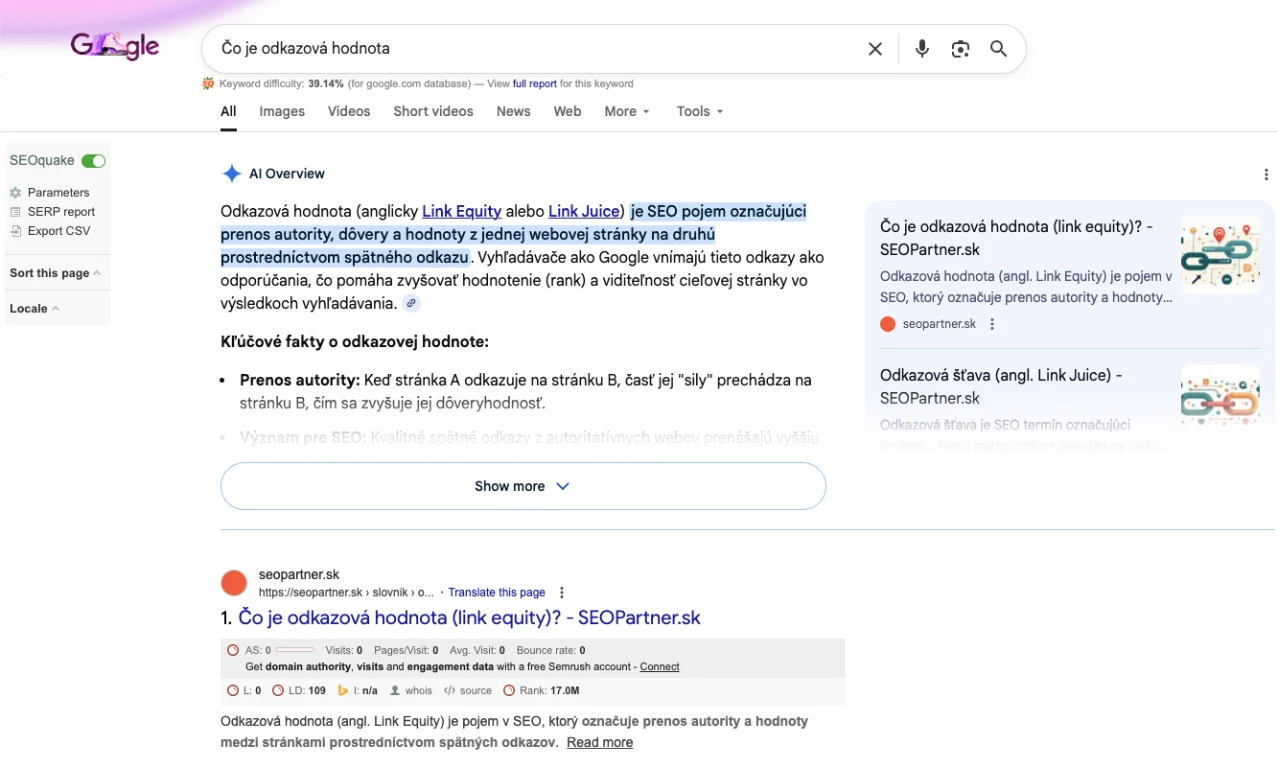
Task: Expand the More search filters dropdown
Action: tap(627, 111)
